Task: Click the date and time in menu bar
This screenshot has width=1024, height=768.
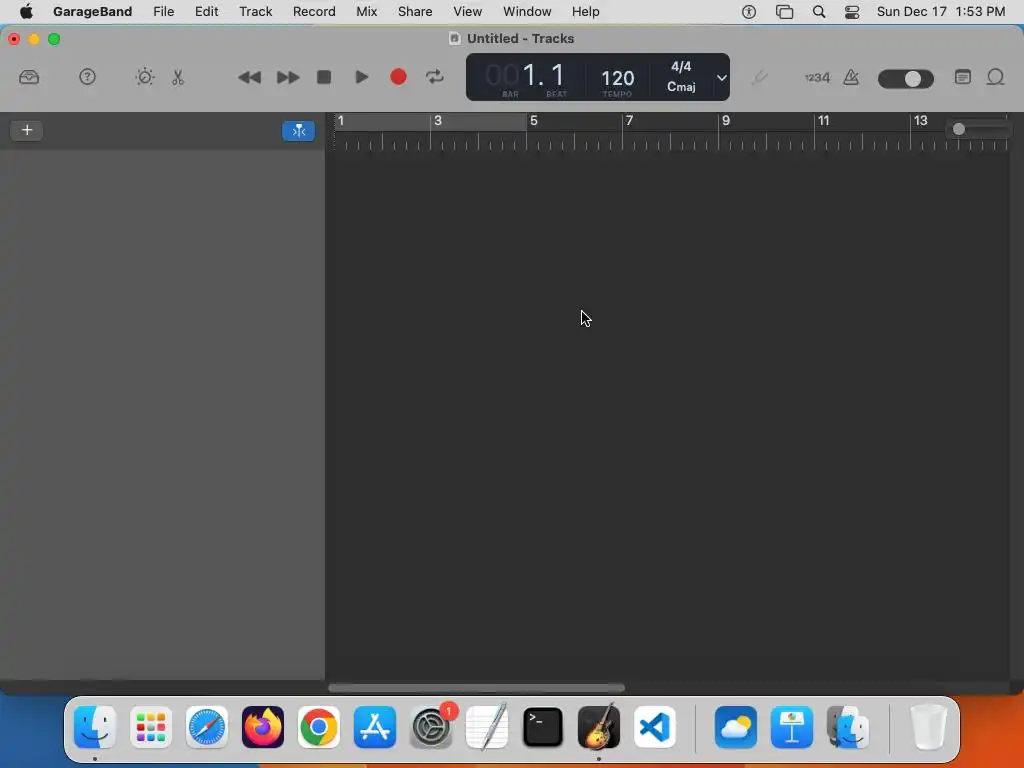Action: tap(941, 12)
